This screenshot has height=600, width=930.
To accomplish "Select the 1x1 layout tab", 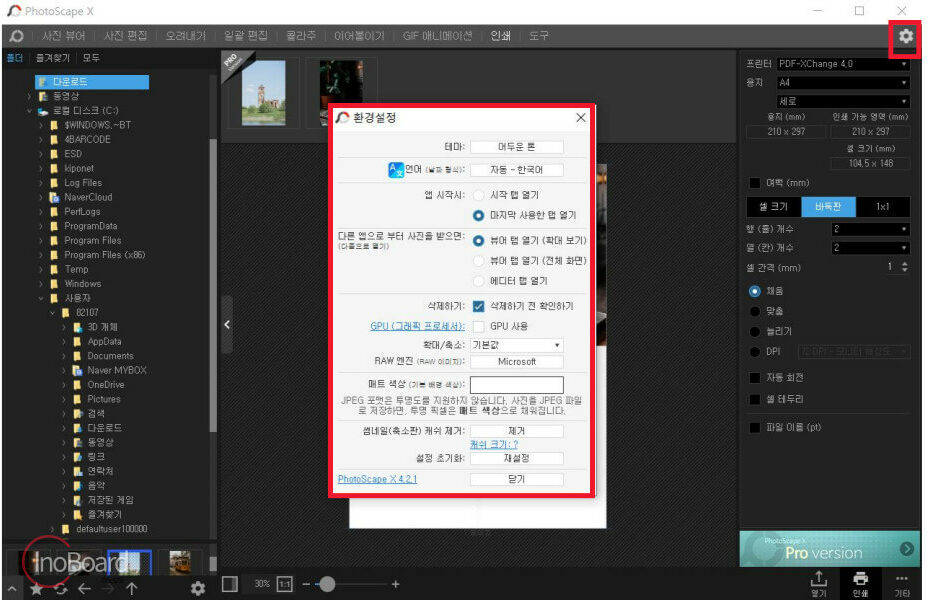I will pyautogui.click(x=883, y=206).
